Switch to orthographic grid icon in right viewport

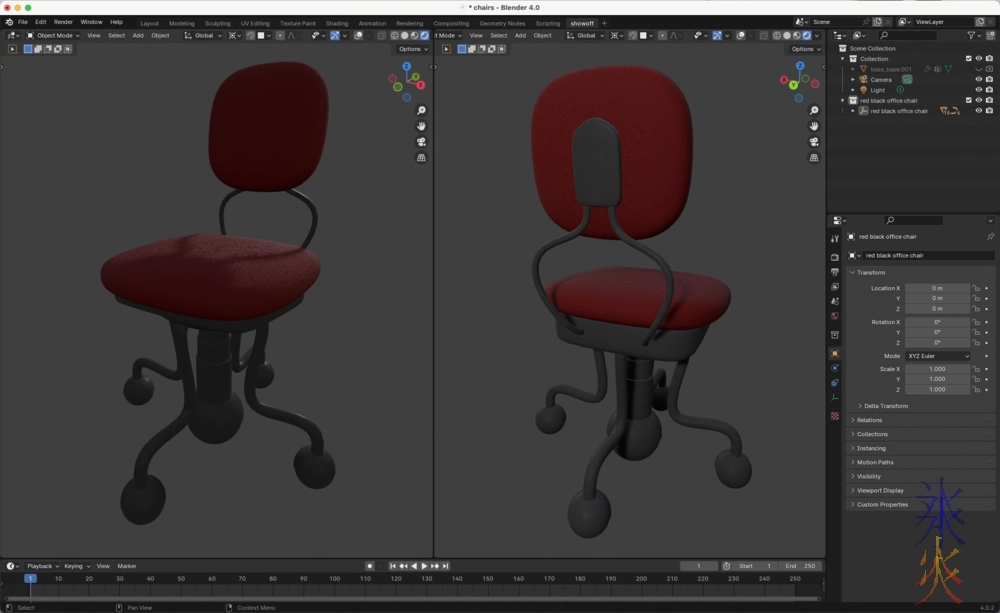point(814,157)
